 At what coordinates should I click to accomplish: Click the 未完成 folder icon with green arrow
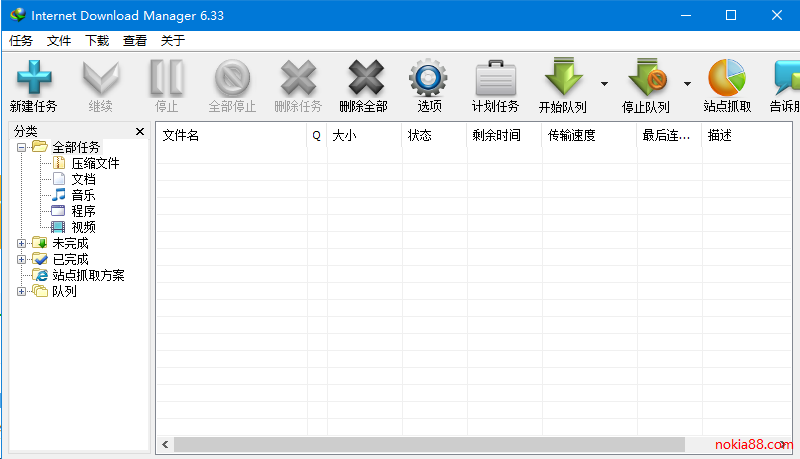40,242
